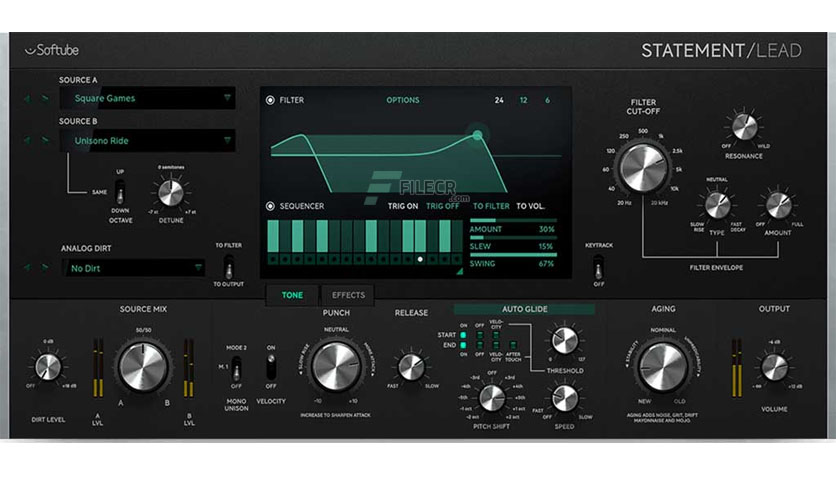
Task: Click the Softube logo
Action: [x=52, y=50]
